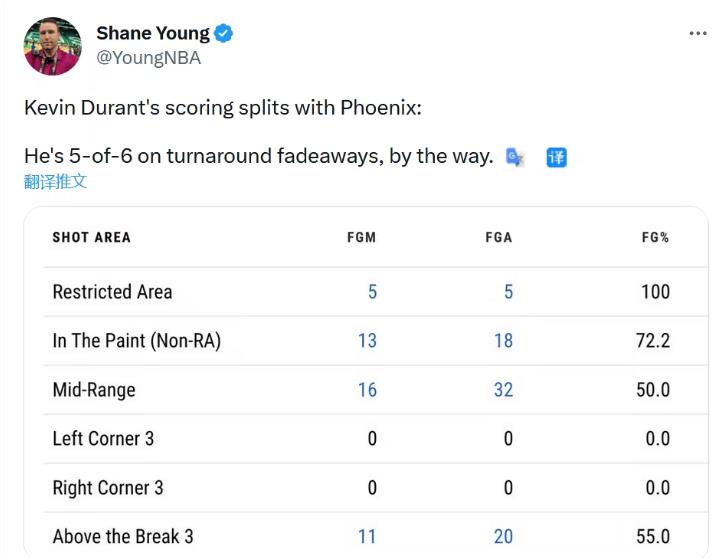Click the SHOT AREA column header
721x559 pixels.
pyautogui.click(x=91, y=238)
